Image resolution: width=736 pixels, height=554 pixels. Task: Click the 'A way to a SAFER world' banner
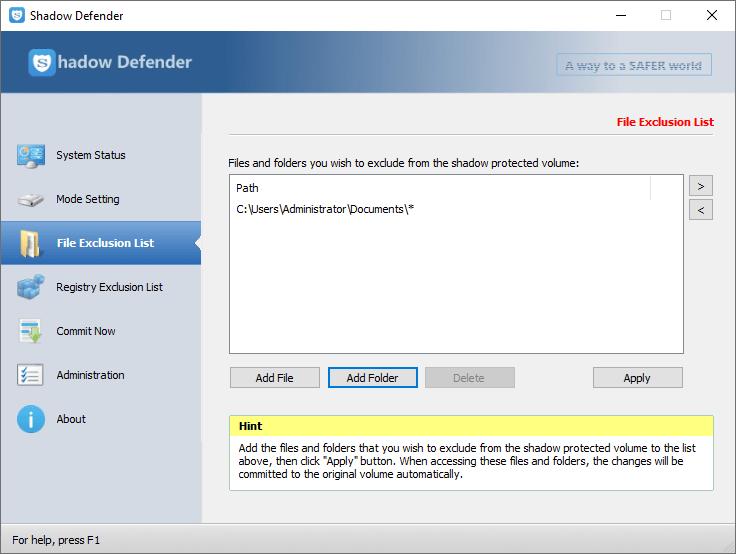tap(634, 65)
